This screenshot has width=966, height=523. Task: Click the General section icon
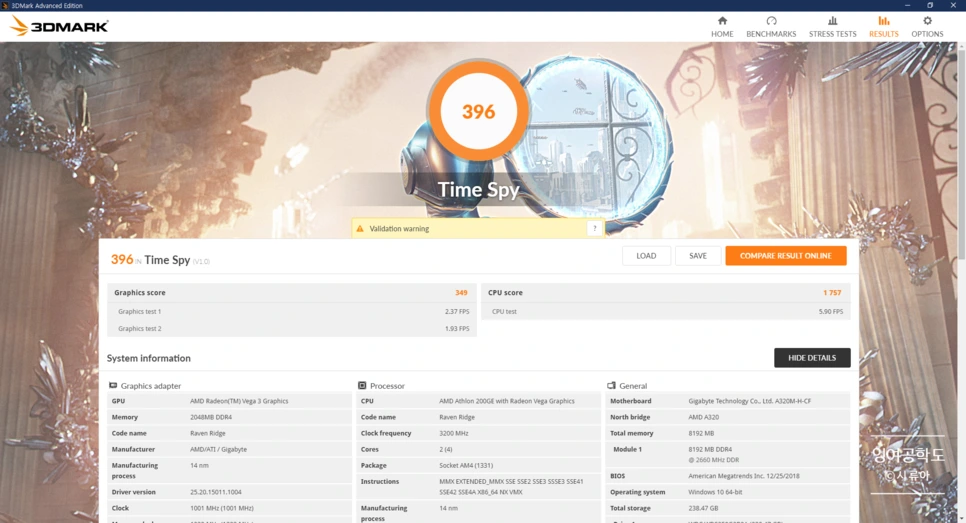tap(611, 386)
